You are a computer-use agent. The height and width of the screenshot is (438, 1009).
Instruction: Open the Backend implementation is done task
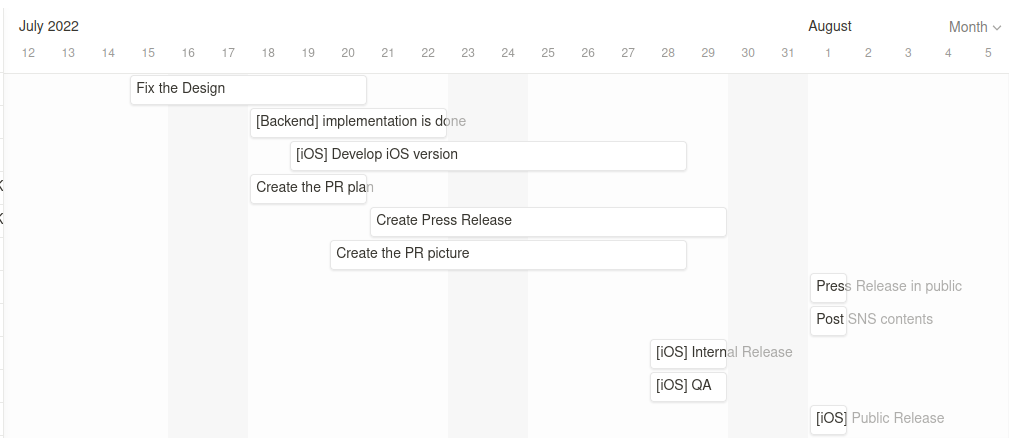[348, 123]
